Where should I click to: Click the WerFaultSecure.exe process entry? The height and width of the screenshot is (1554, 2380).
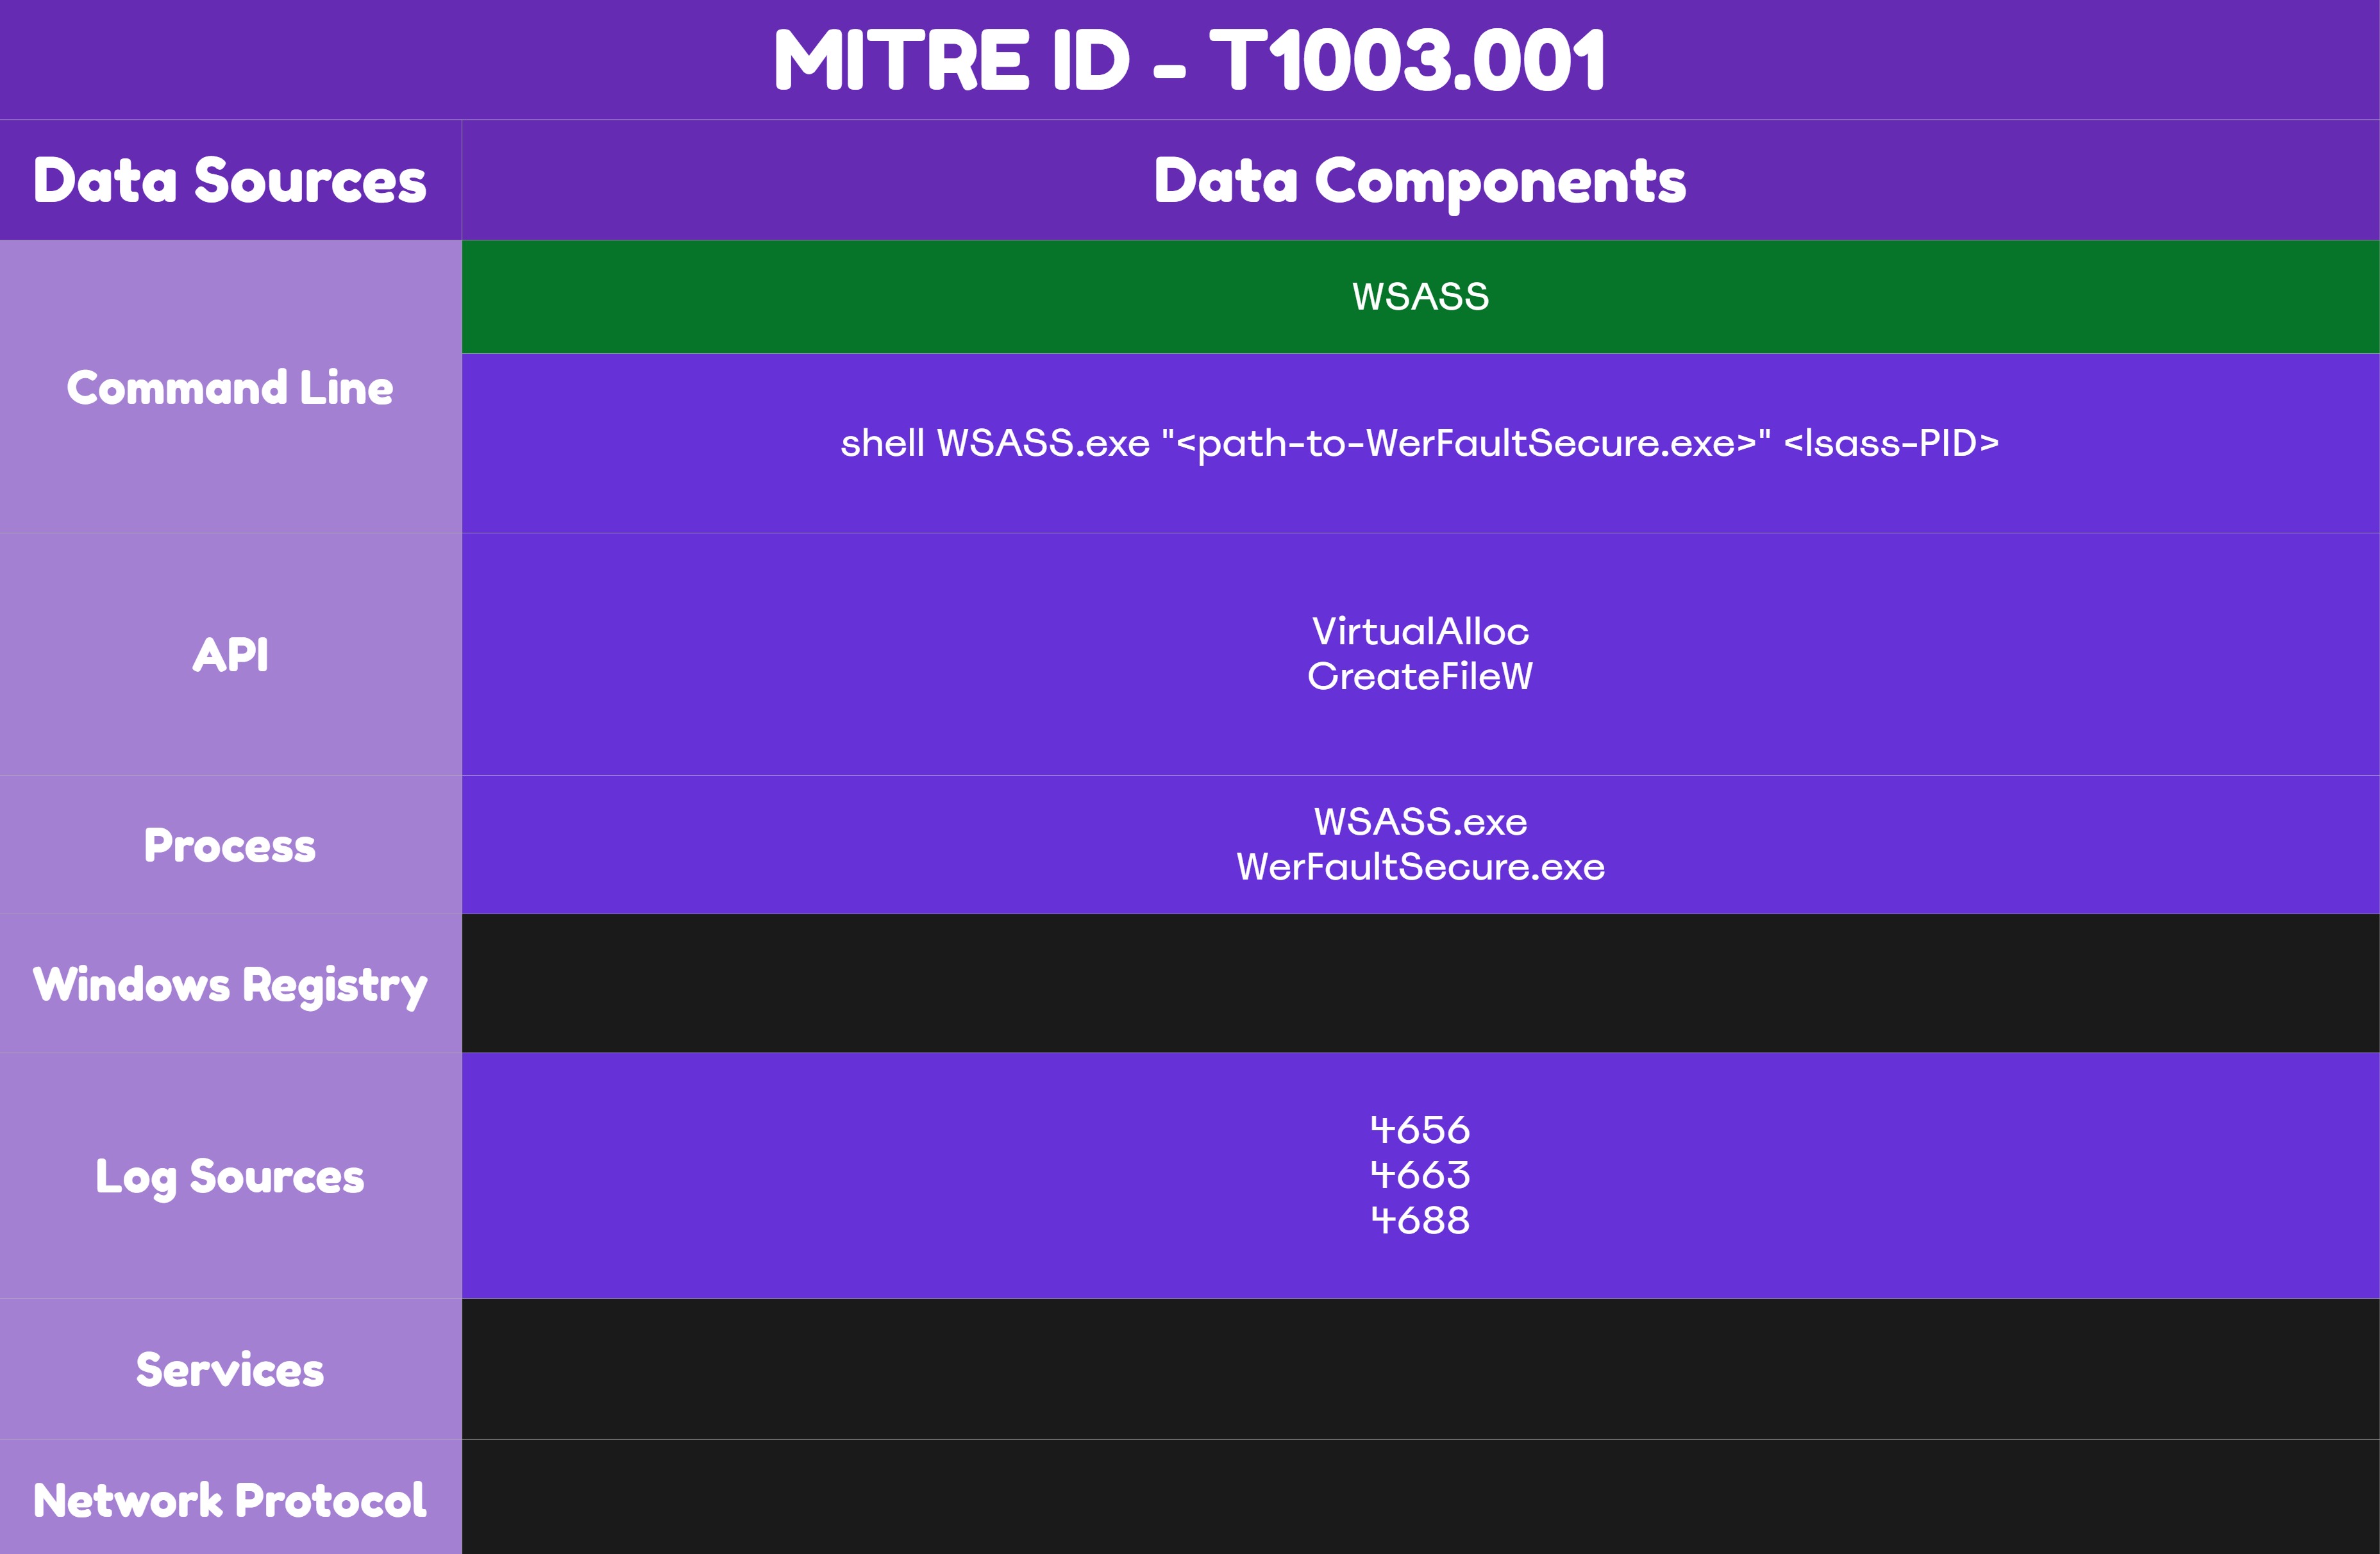tap(1420, 868)
